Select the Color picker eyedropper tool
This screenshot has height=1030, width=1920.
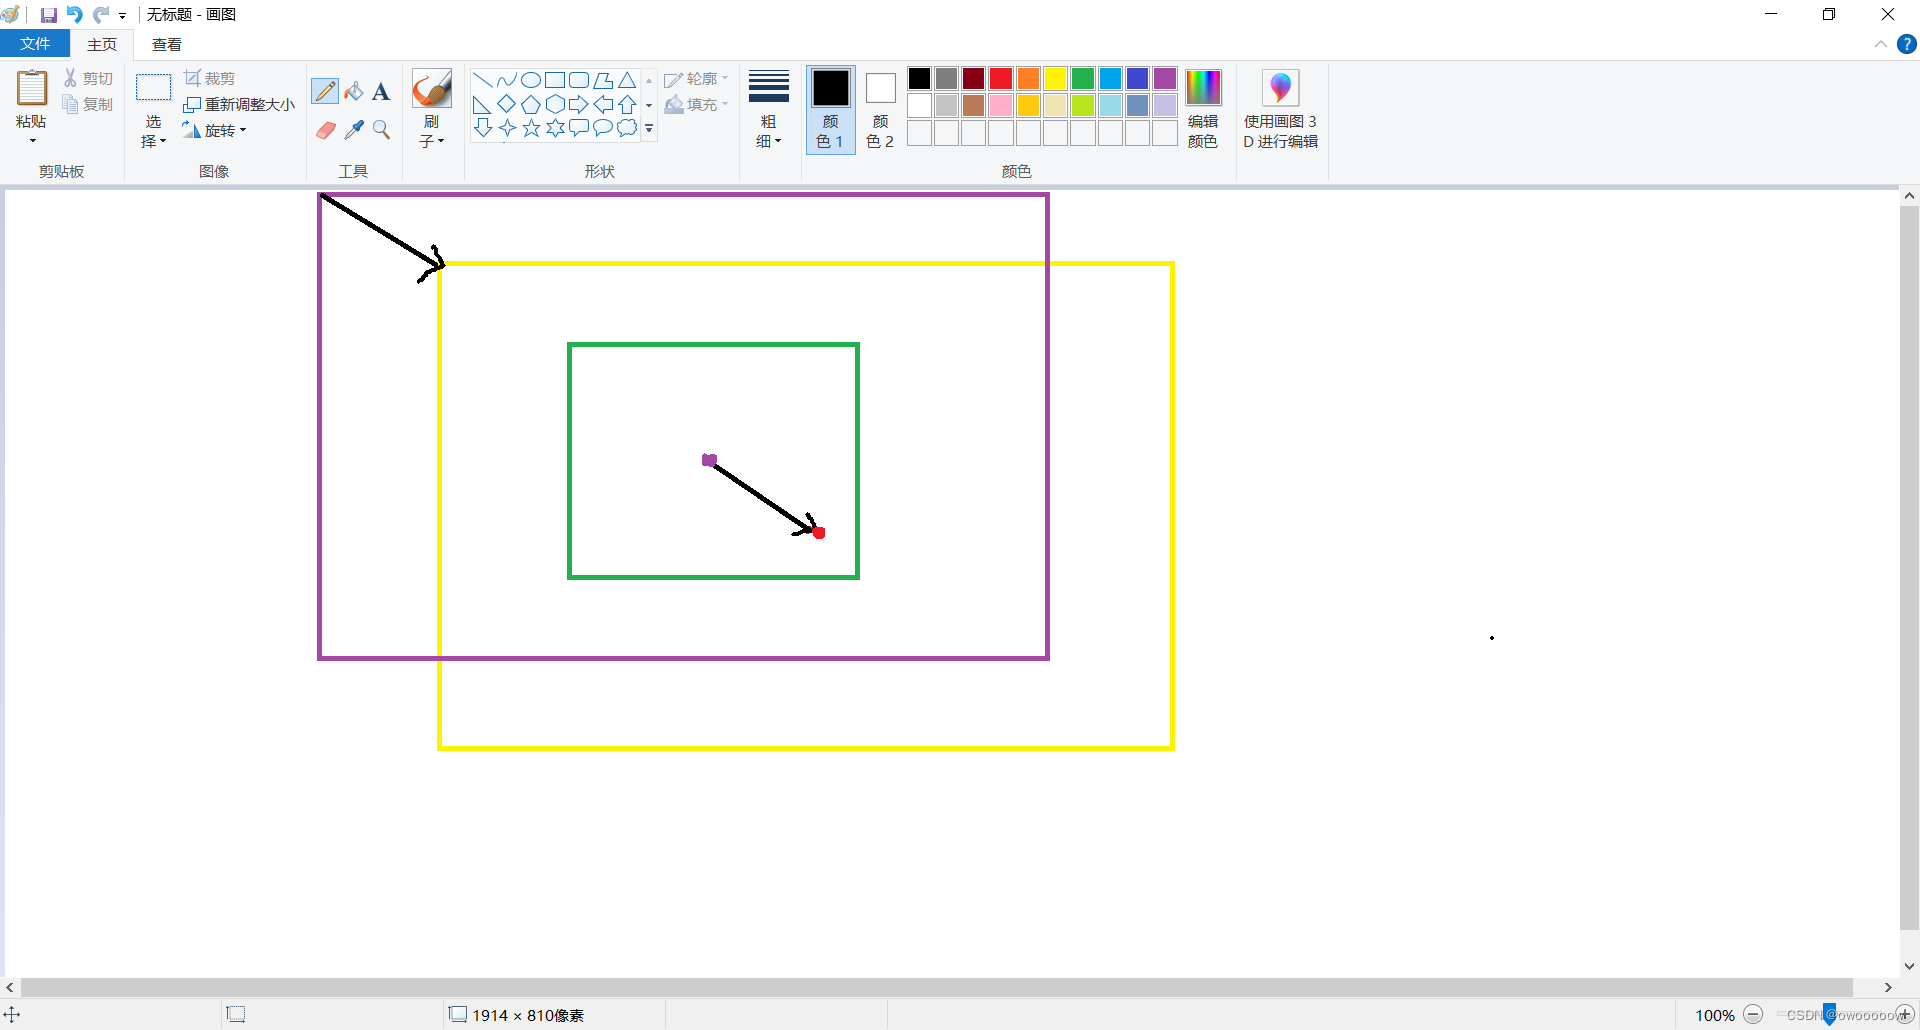click(354, 130)
